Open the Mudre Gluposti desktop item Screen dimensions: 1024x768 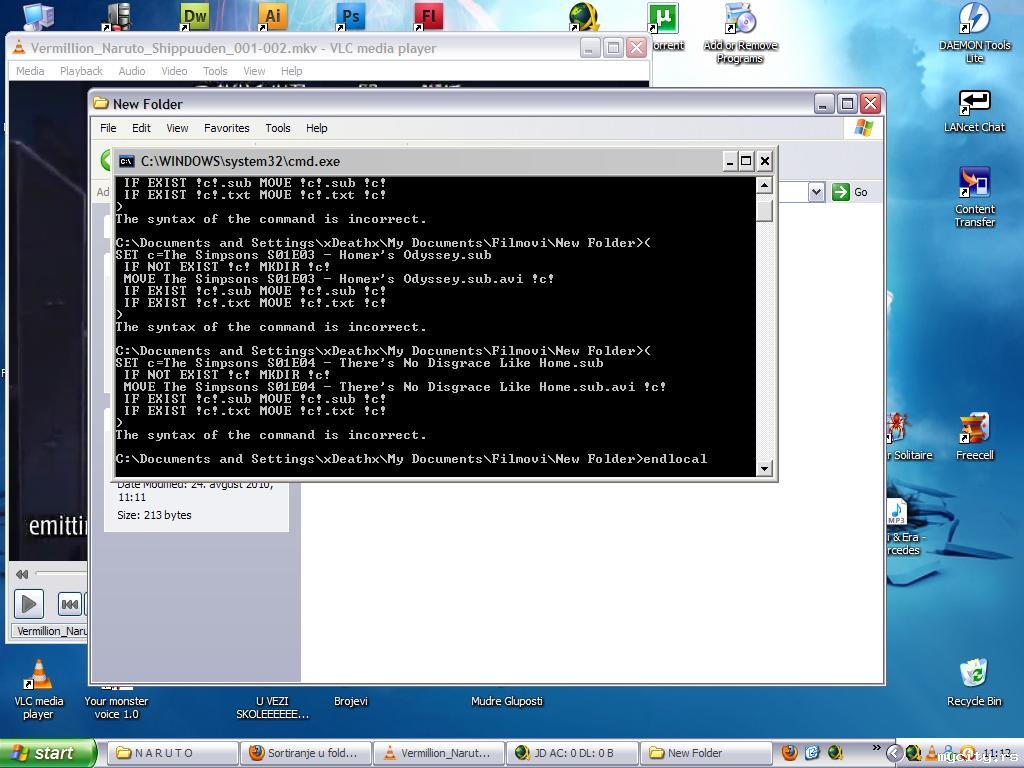pos(507,701)
